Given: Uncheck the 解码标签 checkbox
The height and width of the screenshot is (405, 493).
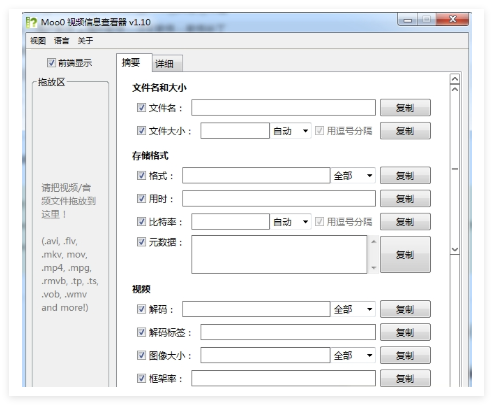Looking at the screenshot, I should click(141, 332).
